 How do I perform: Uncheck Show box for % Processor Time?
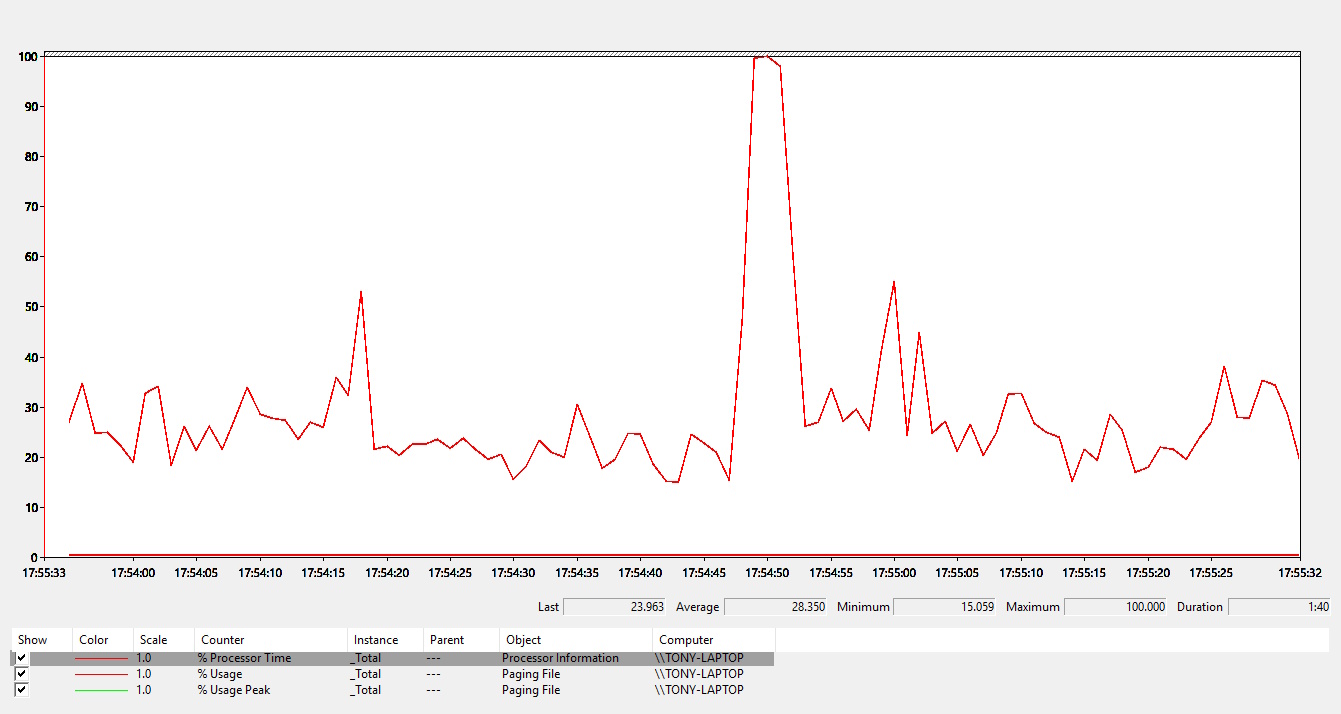tap(21, 658)
